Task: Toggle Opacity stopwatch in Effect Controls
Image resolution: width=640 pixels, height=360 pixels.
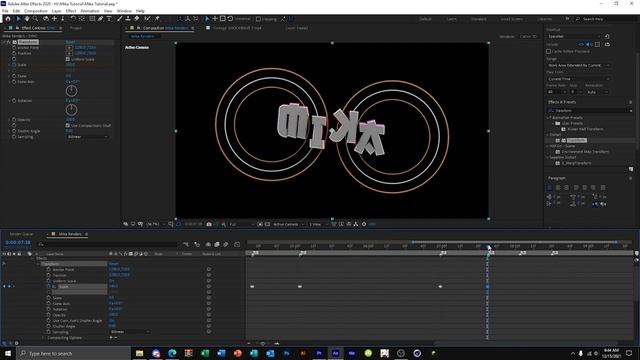Action: pos(14,120)
